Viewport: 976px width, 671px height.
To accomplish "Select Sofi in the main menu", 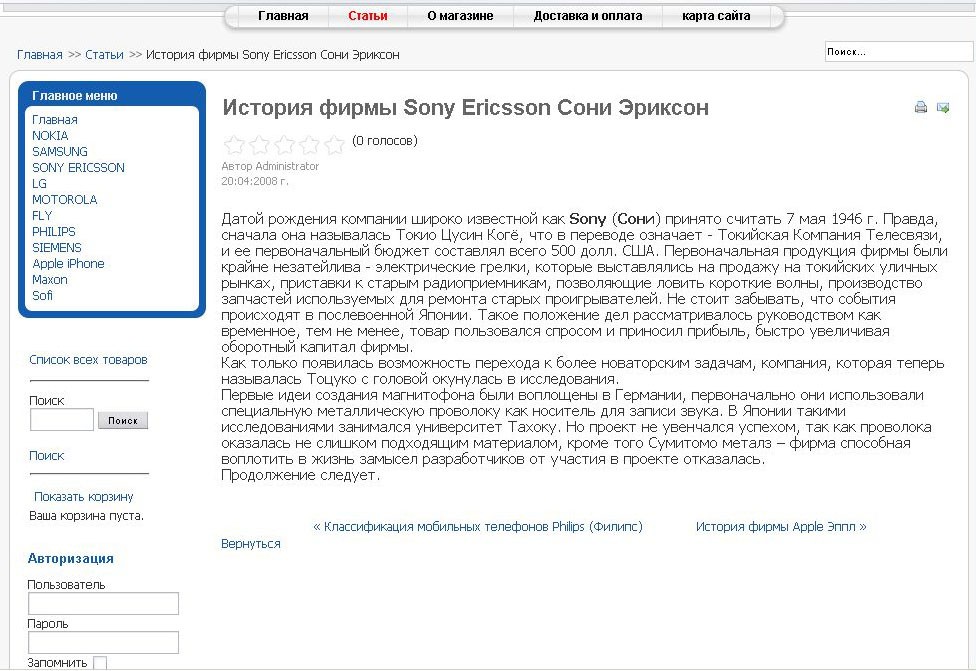I will pyautogui.click(x=42, y=296).
